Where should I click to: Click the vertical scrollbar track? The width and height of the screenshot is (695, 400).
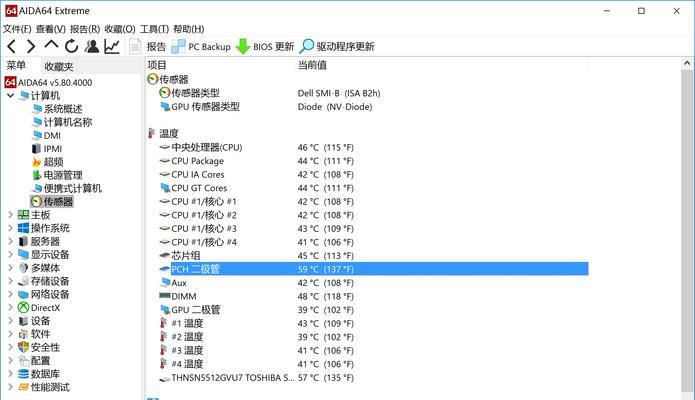[687, 231]
